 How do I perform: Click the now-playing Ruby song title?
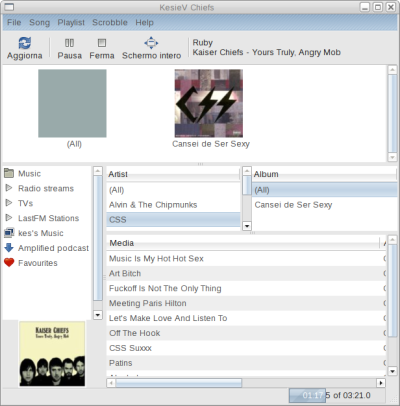pyautogui.click(x=202, y=43)
